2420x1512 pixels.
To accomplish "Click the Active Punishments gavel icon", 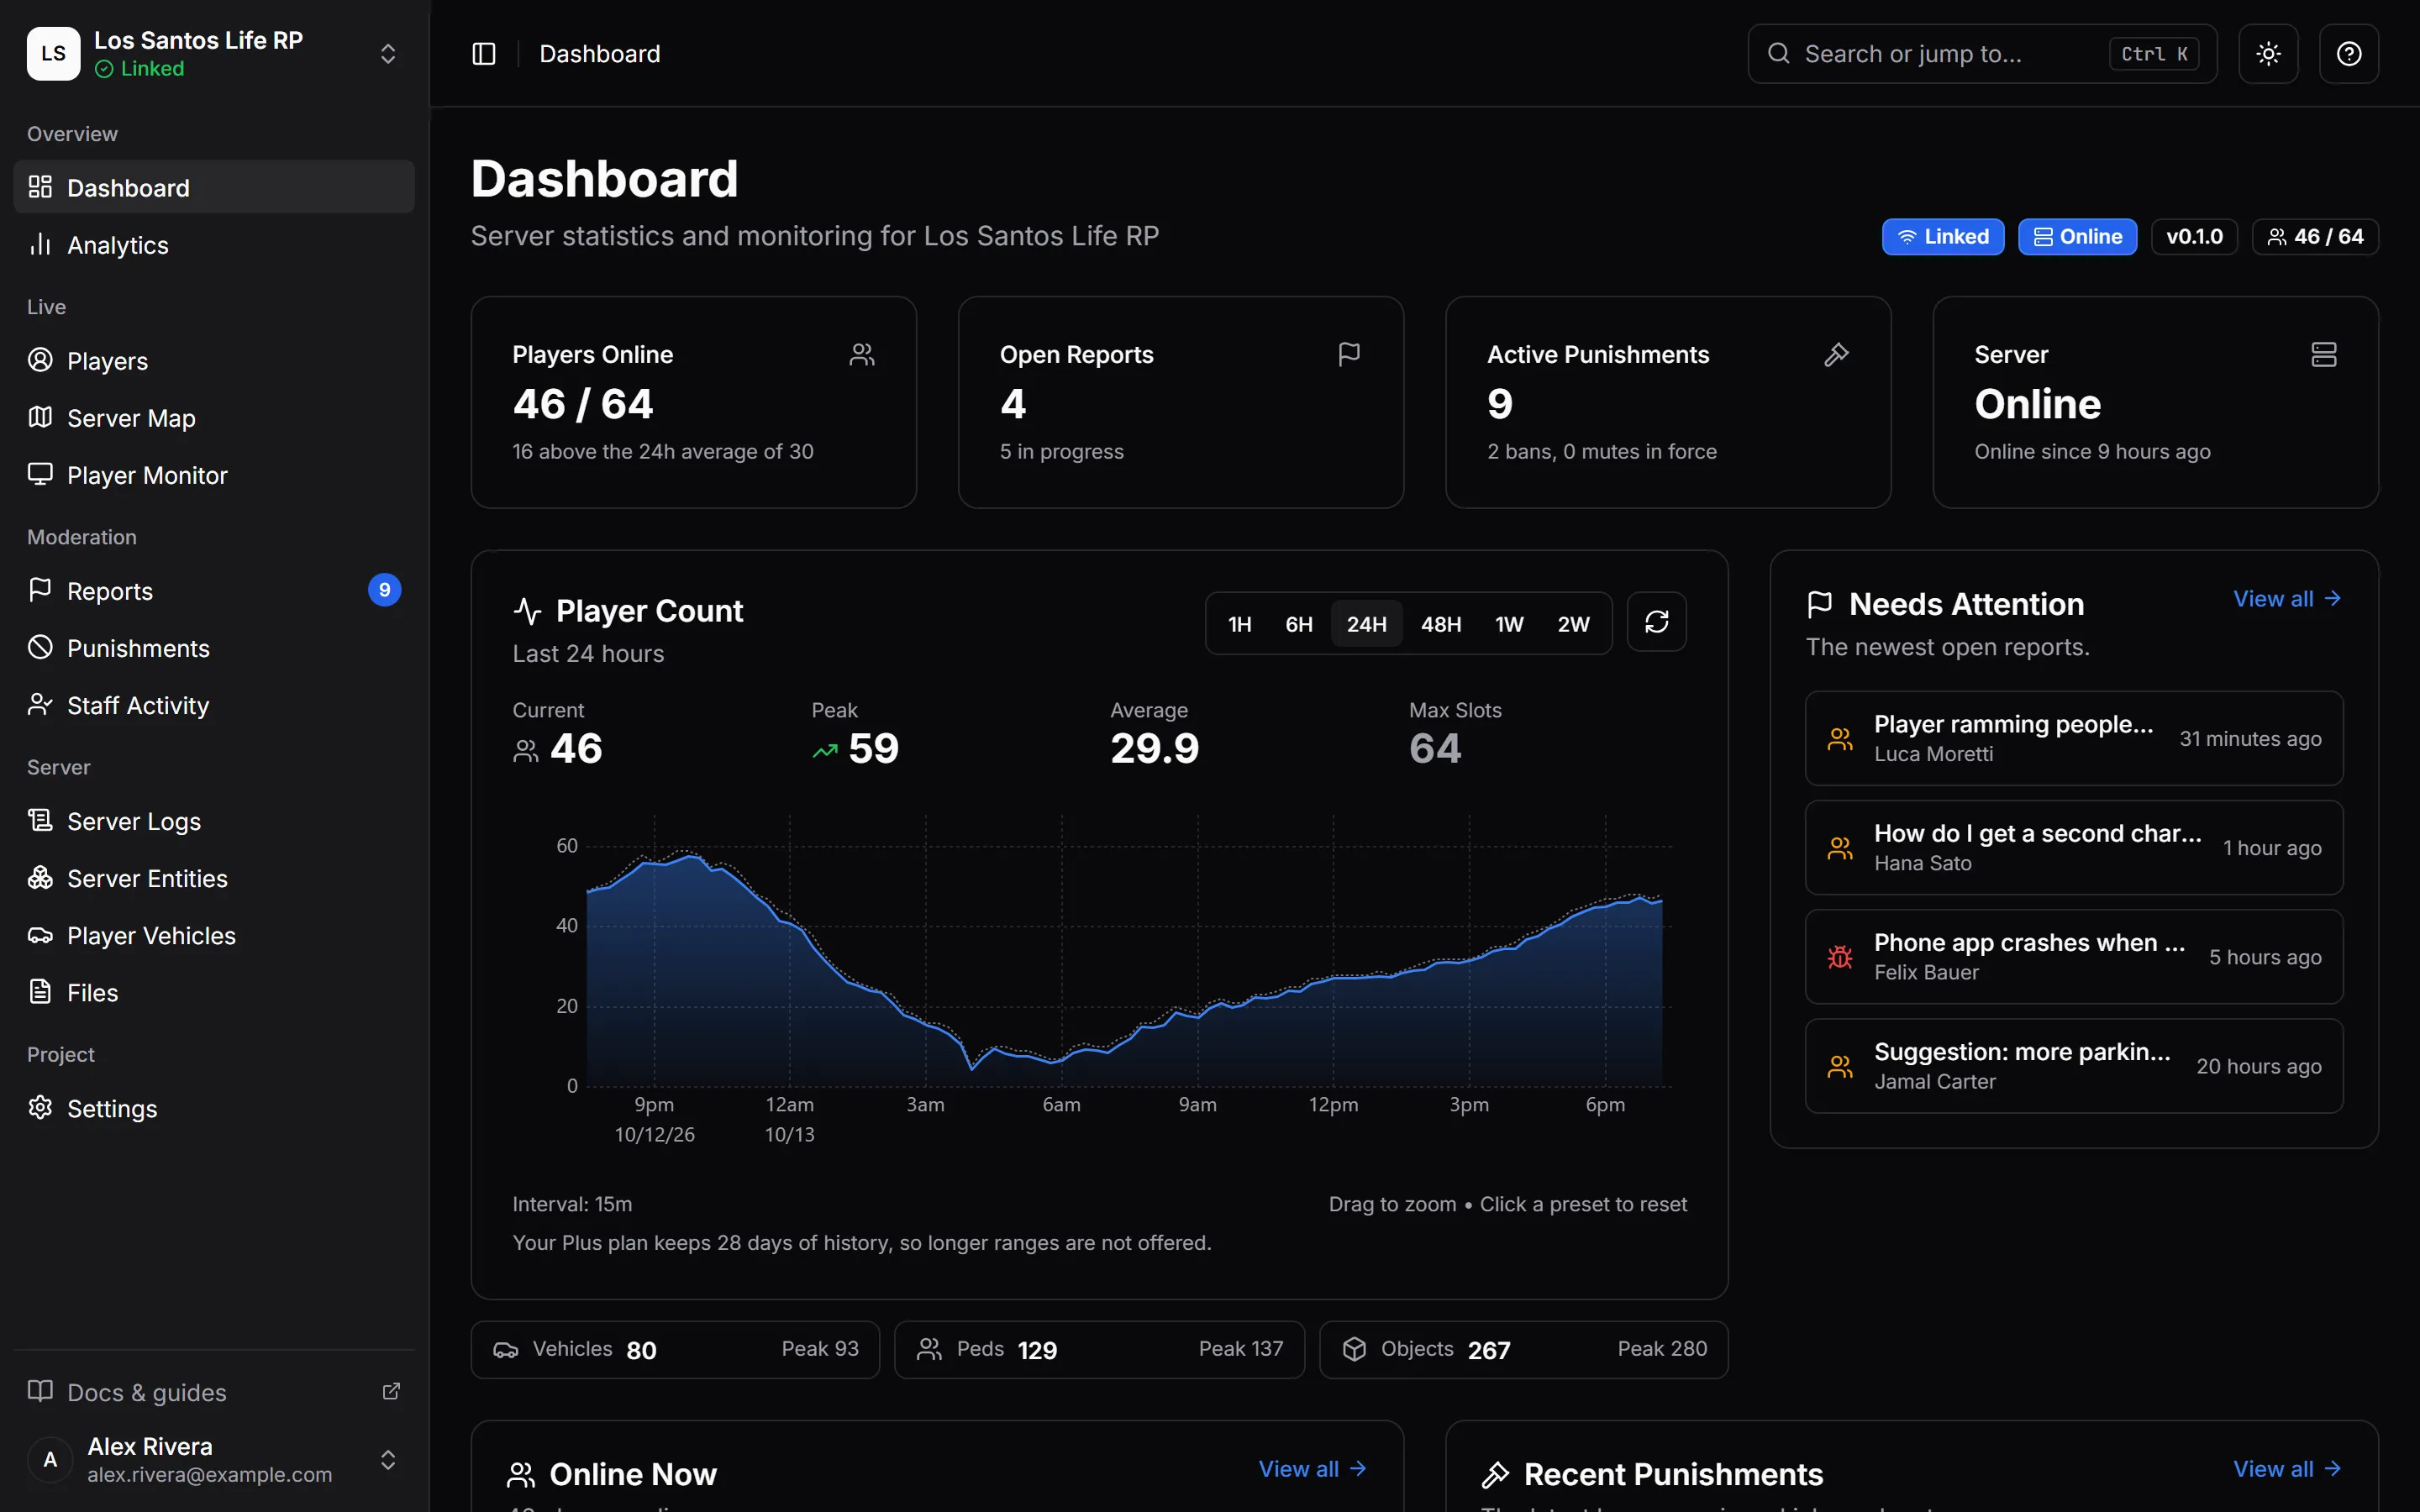I will [x=1836, y=354].
